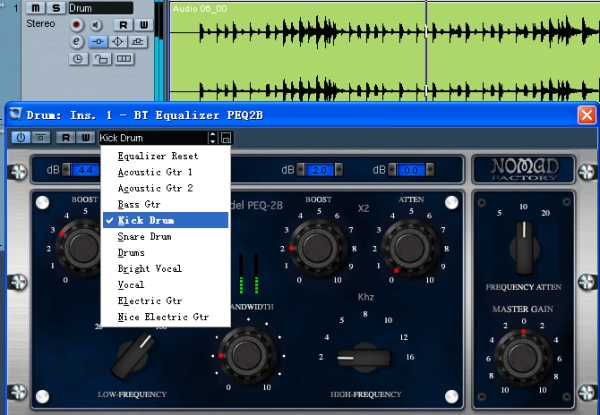
Task: Click the HIGH-FREQUENCY Khz selector switch
Action: (364, 357)
